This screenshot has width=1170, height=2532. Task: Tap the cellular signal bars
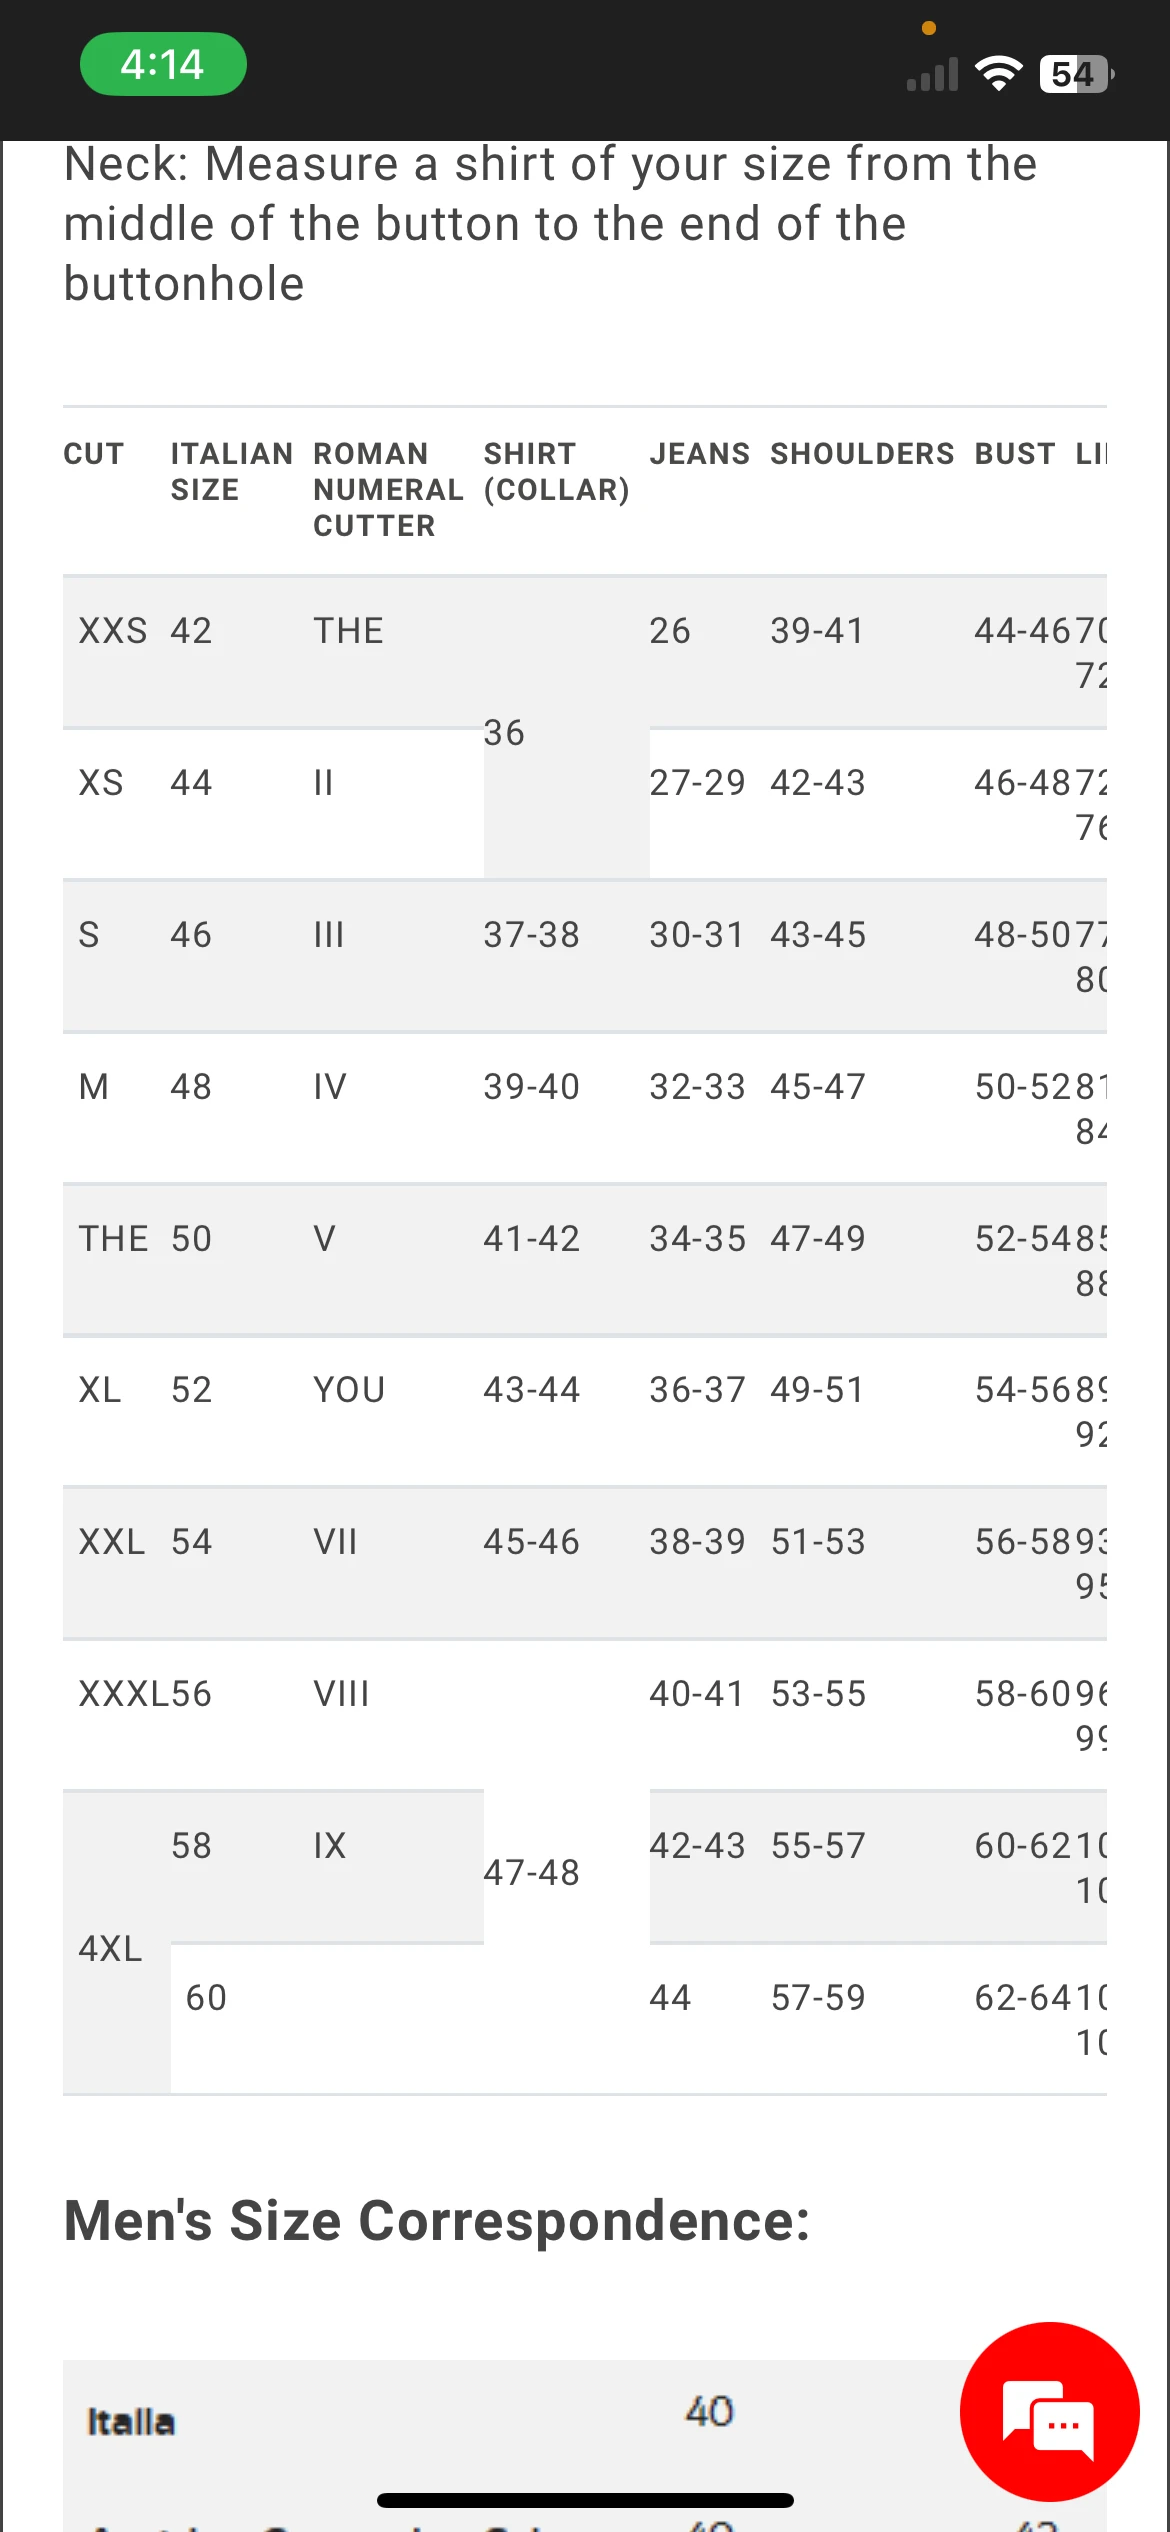click(x=932, y=75)
